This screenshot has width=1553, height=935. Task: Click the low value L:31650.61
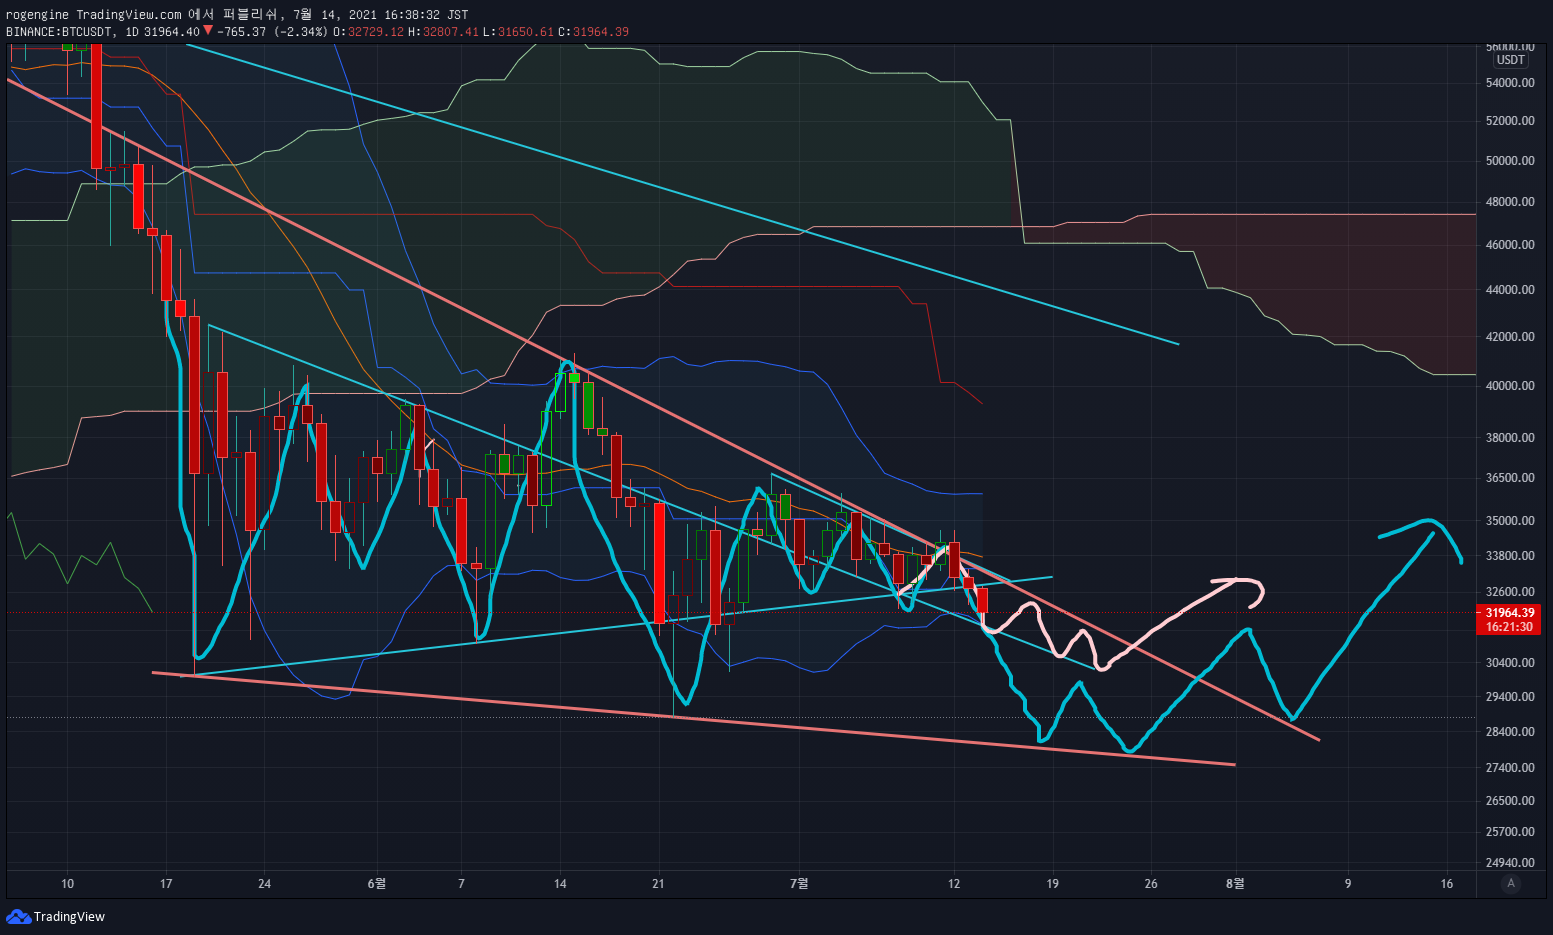pos(518,32)
